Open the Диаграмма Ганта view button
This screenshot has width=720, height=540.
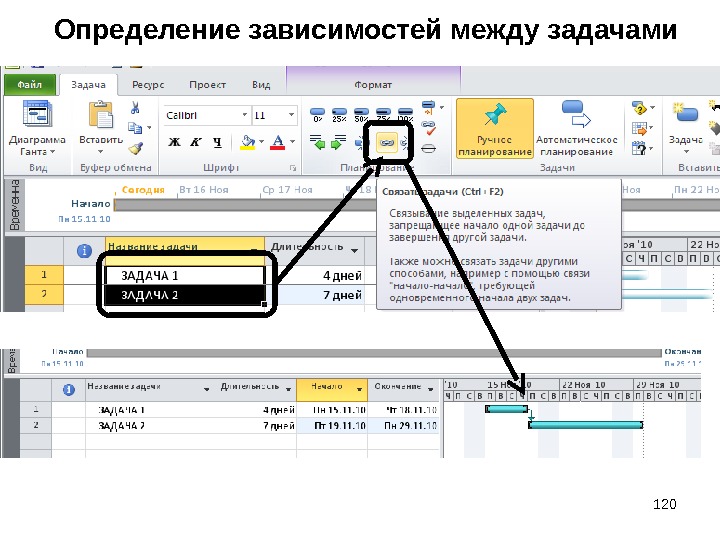37,128
